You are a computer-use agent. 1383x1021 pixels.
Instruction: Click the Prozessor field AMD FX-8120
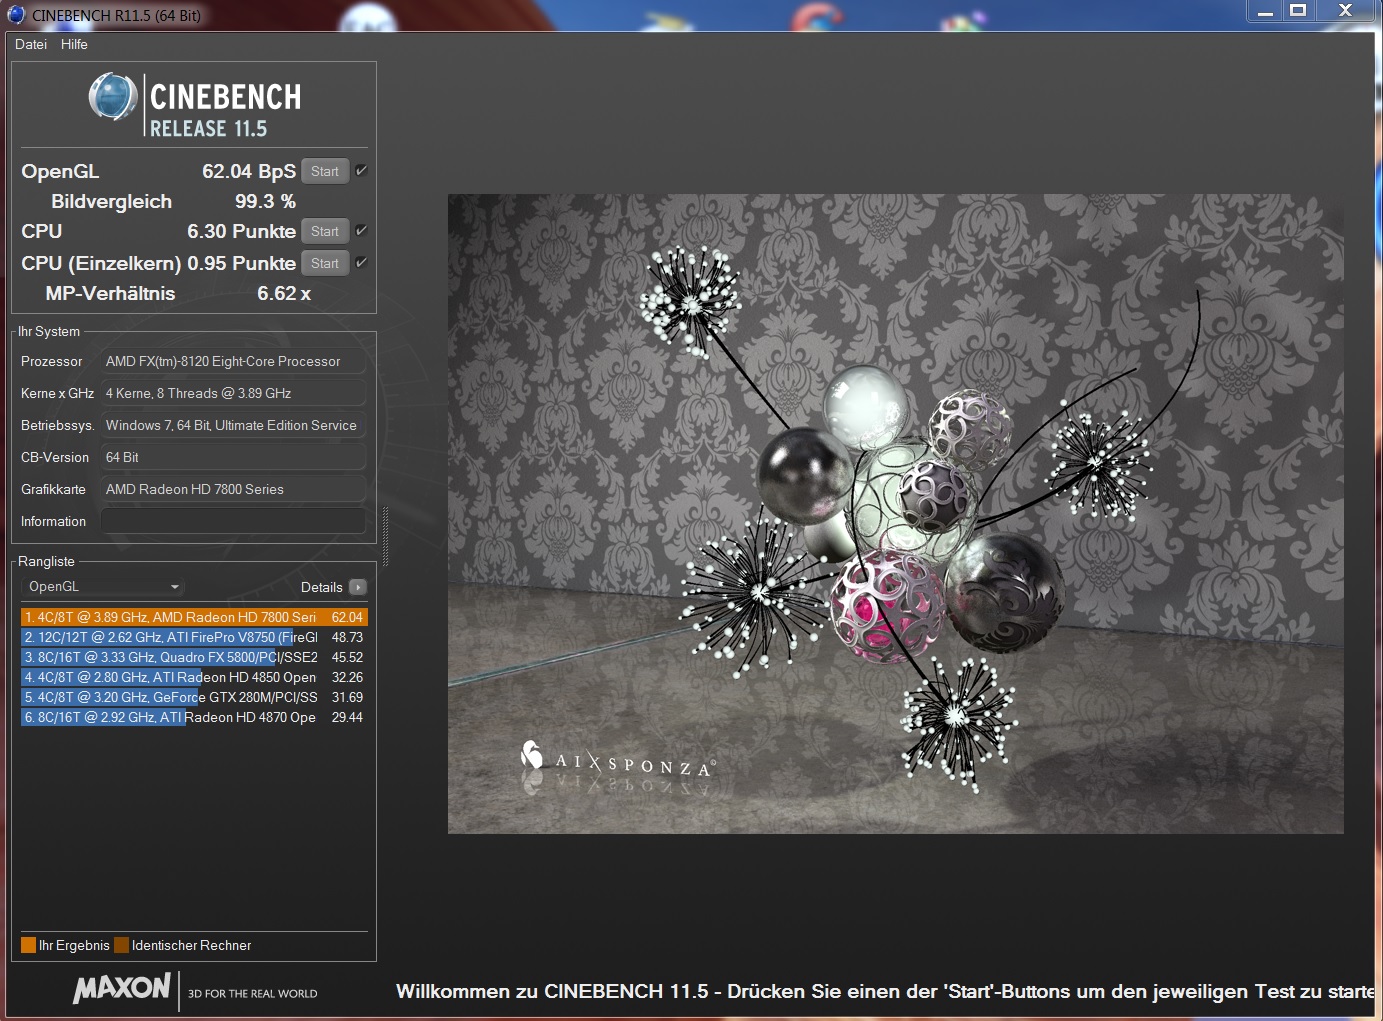233,361
